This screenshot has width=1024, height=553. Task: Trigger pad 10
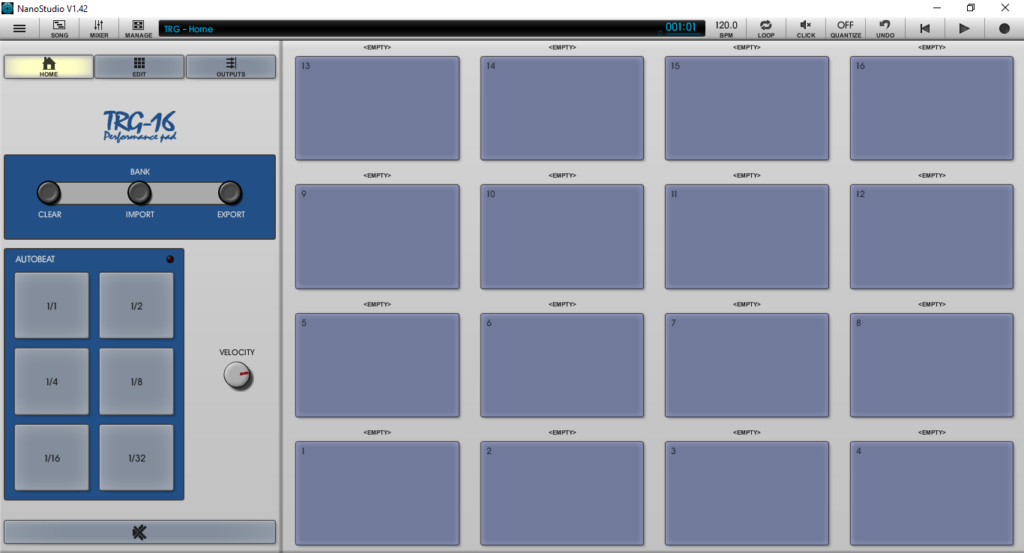pos(562,236)
